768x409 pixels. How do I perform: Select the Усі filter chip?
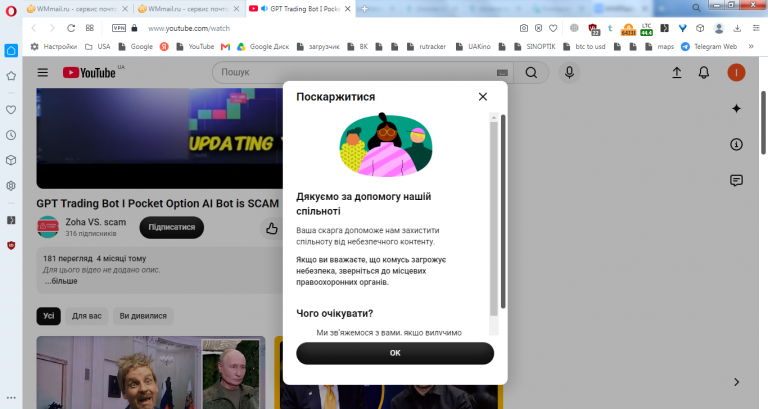pos(48,316)
